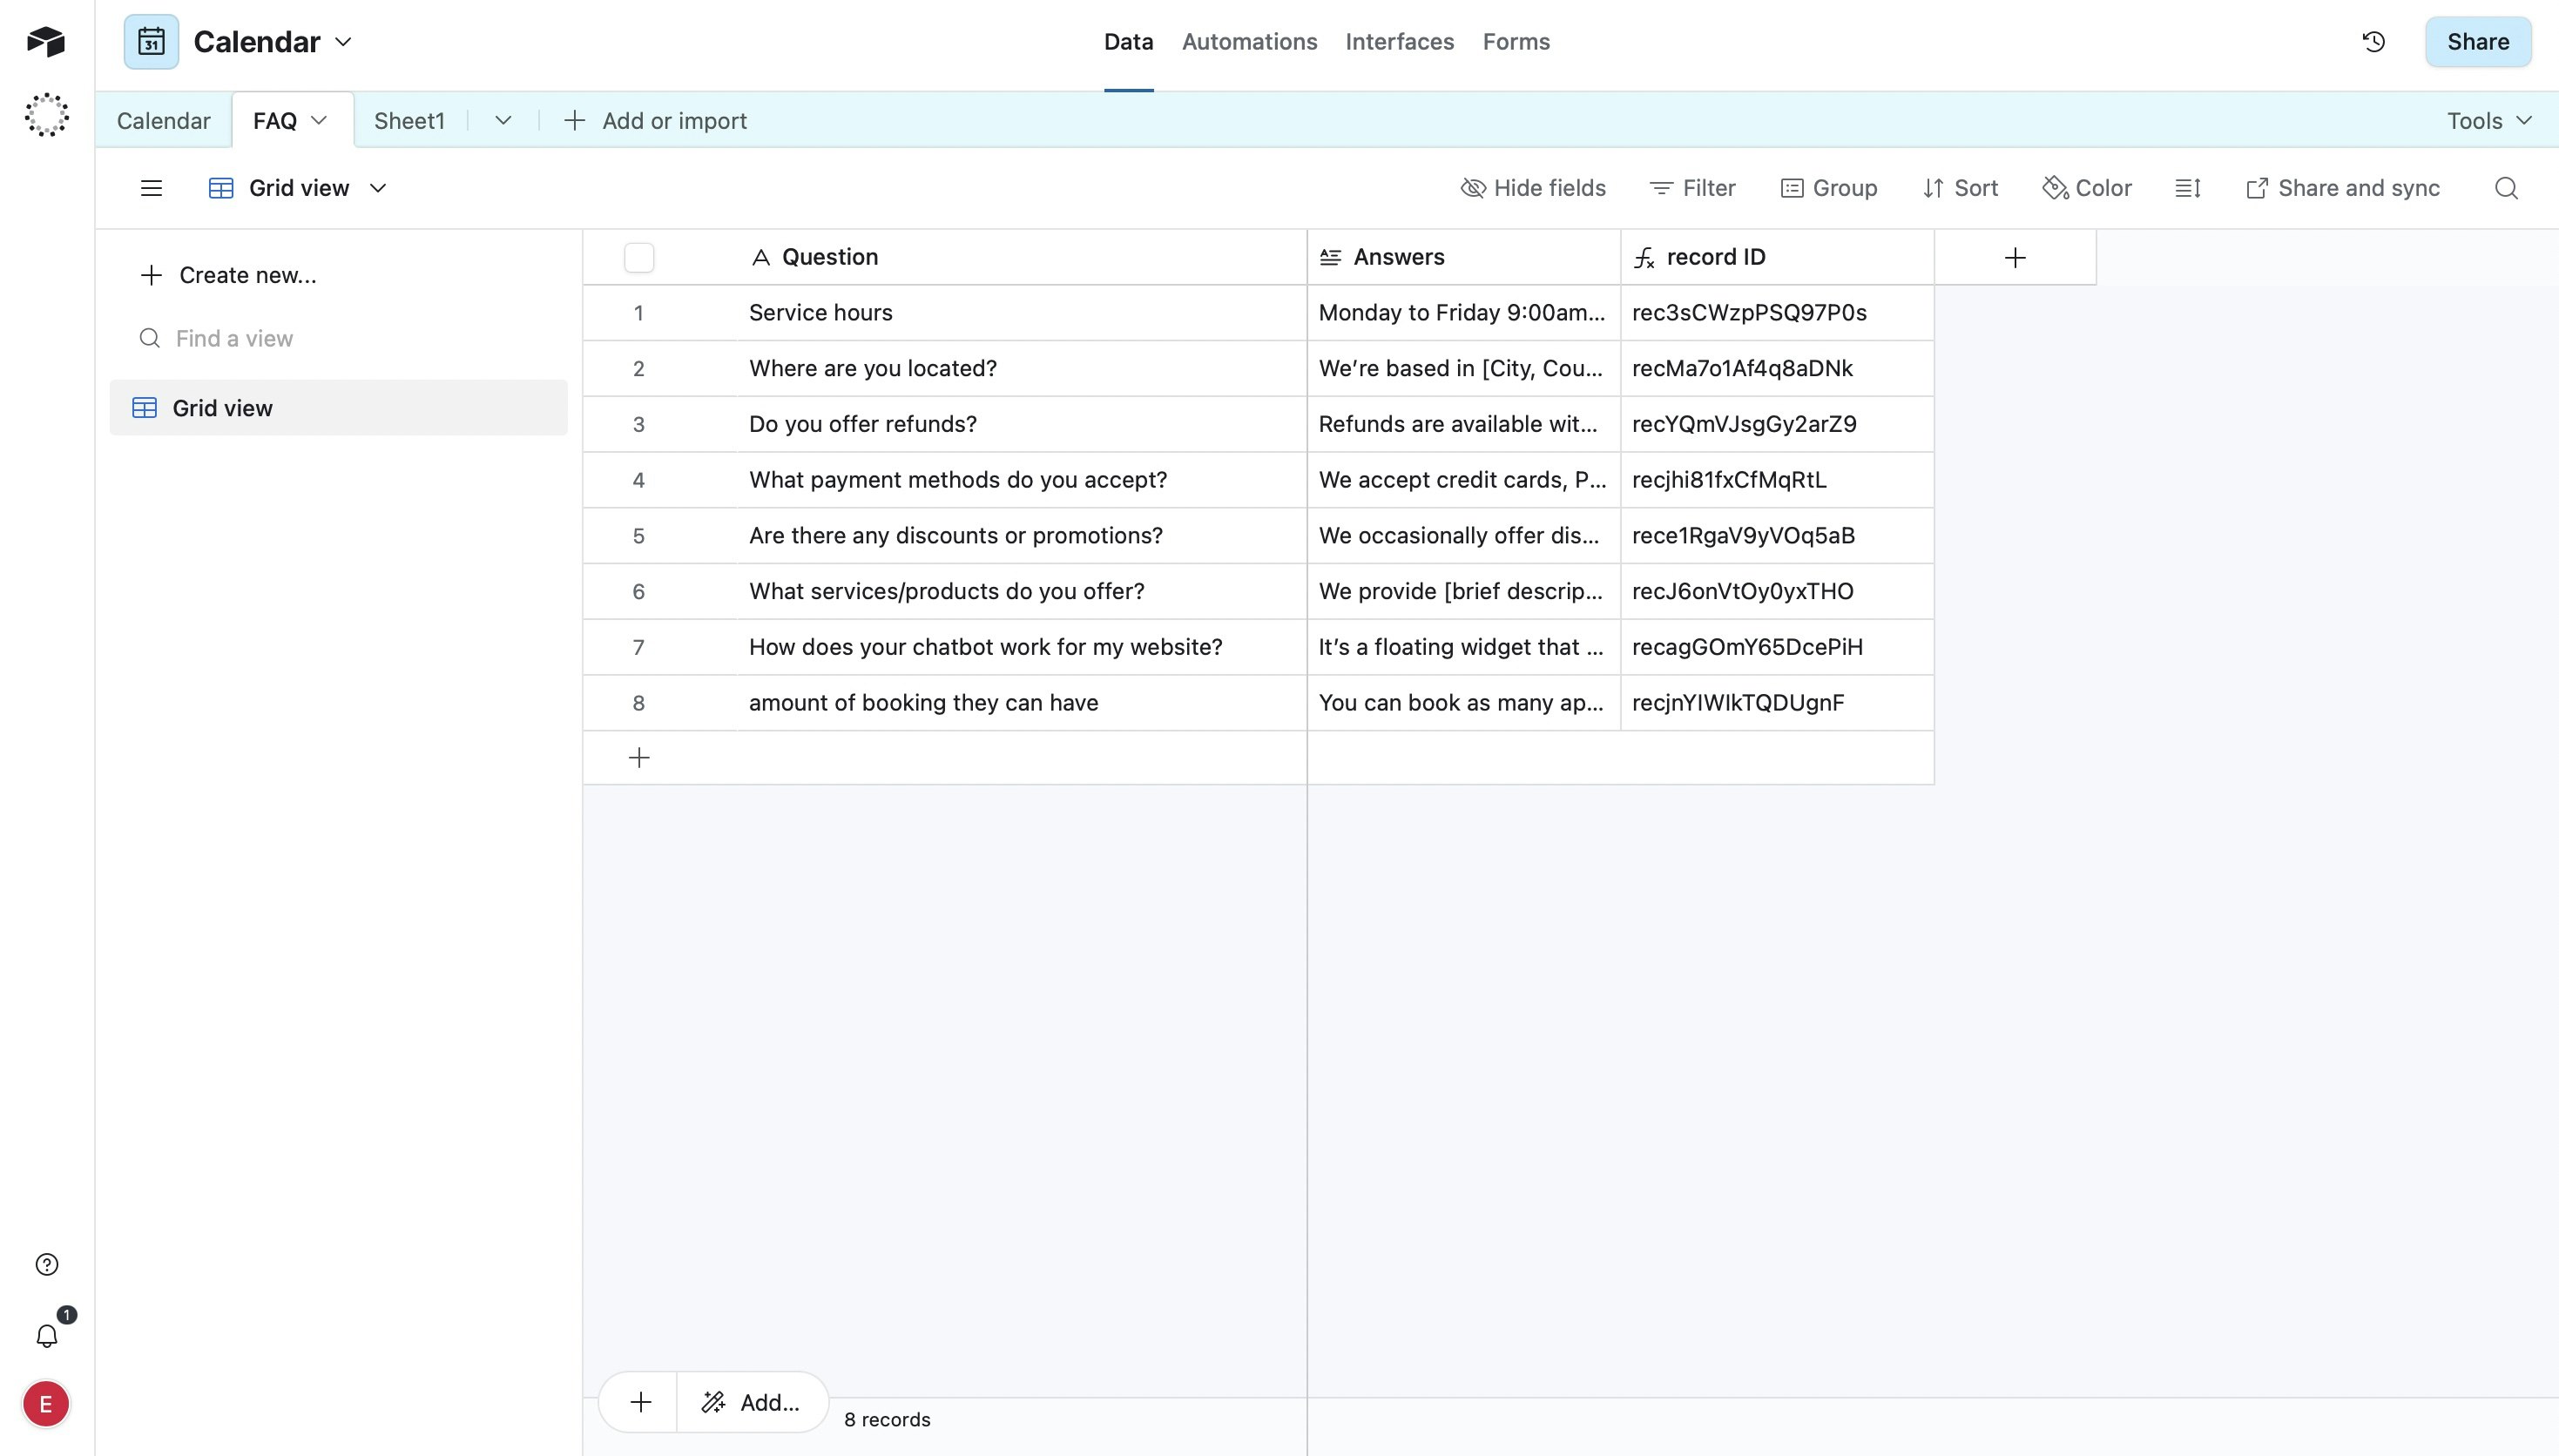Click the Question column header

pyautogui.click(x=1020, y=258)
